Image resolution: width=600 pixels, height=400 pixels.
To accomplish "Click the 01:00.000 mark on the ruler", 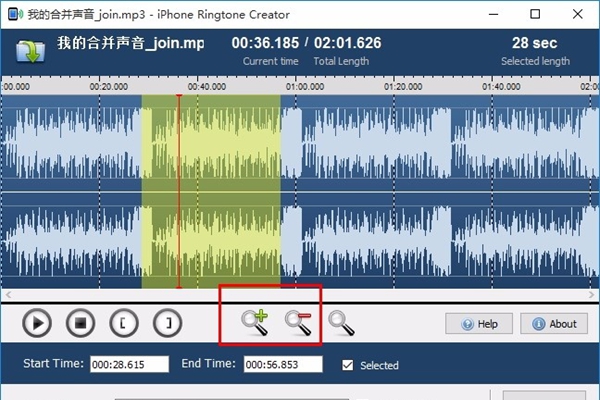I will [x=305, y=87].
